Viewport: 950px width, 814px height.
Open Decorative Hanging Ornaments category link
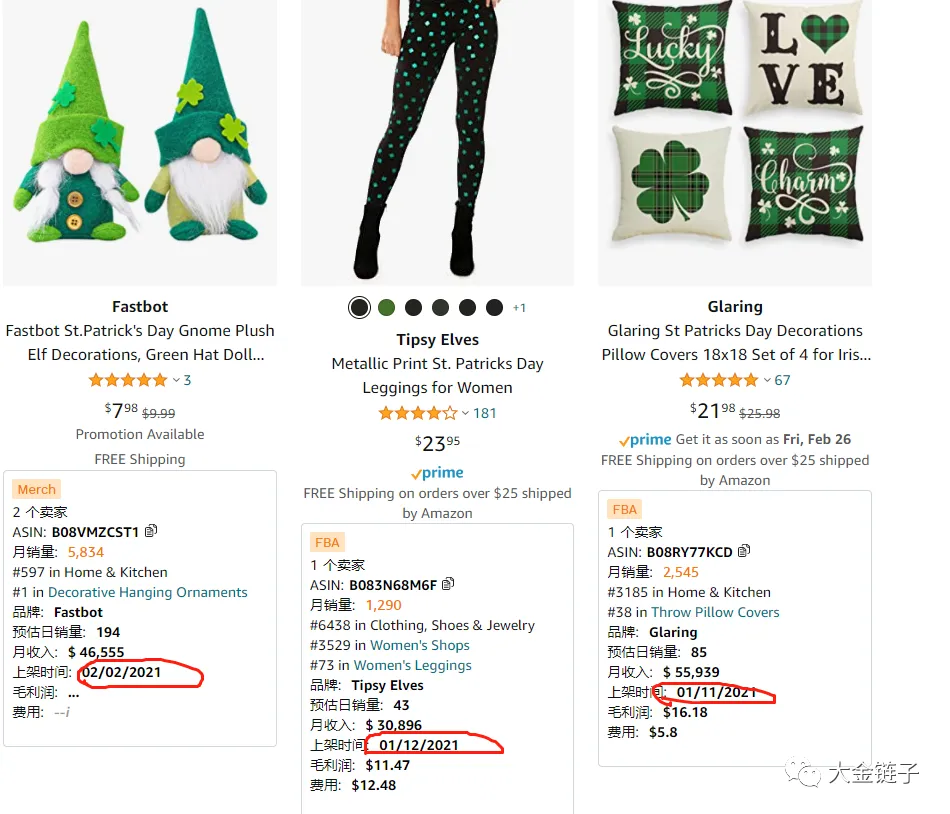[148, 592]
